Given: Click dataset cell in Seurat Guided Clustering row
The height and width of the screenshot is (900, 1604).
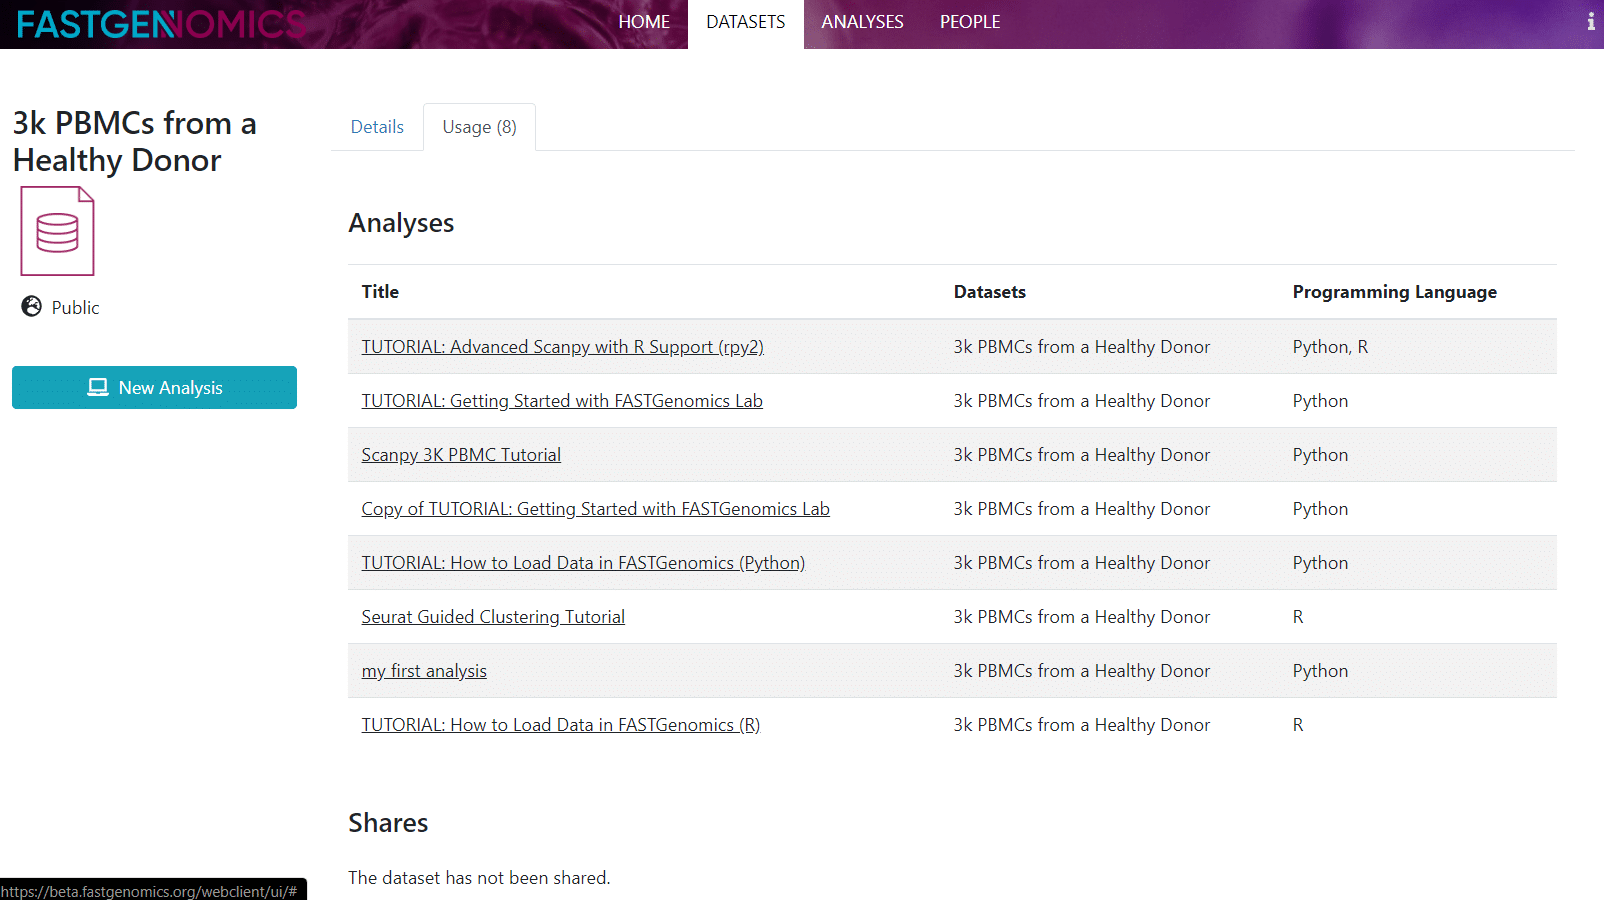Looking at the screenshot, I should pyautogui.click(x=1081, y=617).
